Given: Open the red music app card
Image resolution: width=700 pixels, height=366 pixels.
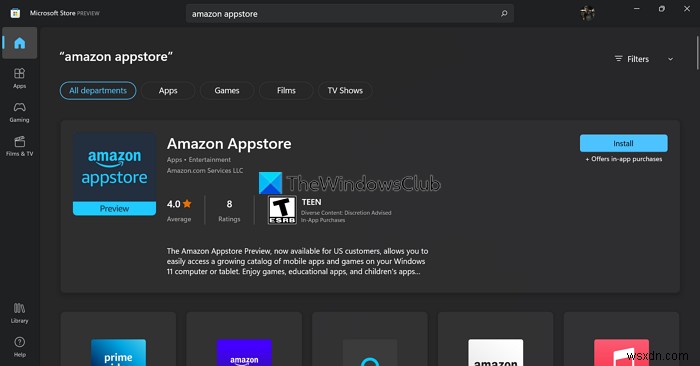Looking at the screenshot, I should (x=621, y=339).
